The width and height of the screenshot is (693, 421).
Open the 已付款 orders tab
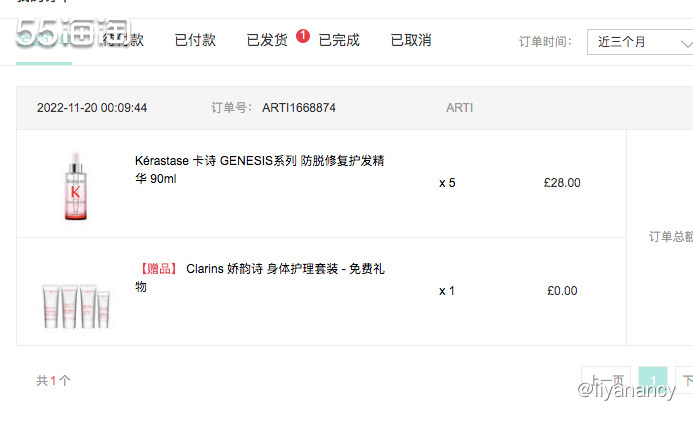(x=195, y=40)
